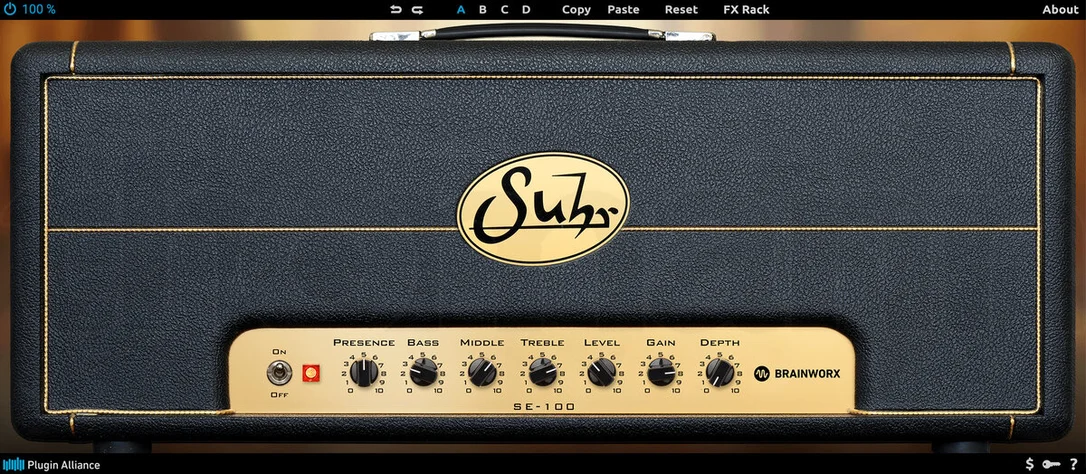Select settings slot A
This screenshot has width=1086, height=474.
pos(461,10)
